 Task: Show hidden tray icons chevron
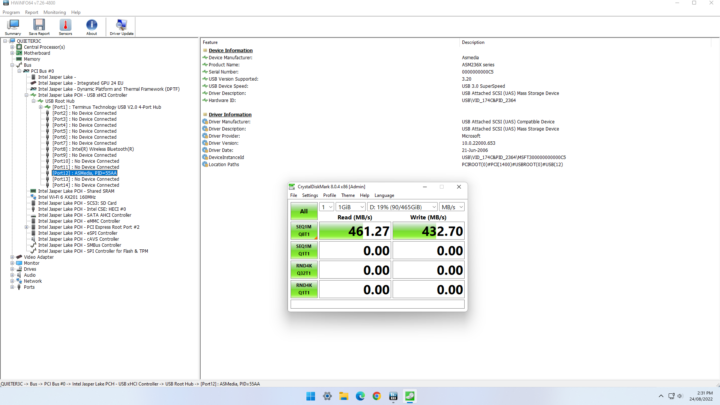[661, 396]
